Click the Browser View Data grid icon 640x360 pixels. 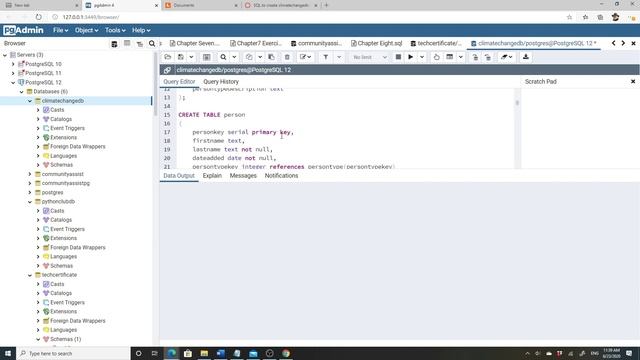point(127,43)
